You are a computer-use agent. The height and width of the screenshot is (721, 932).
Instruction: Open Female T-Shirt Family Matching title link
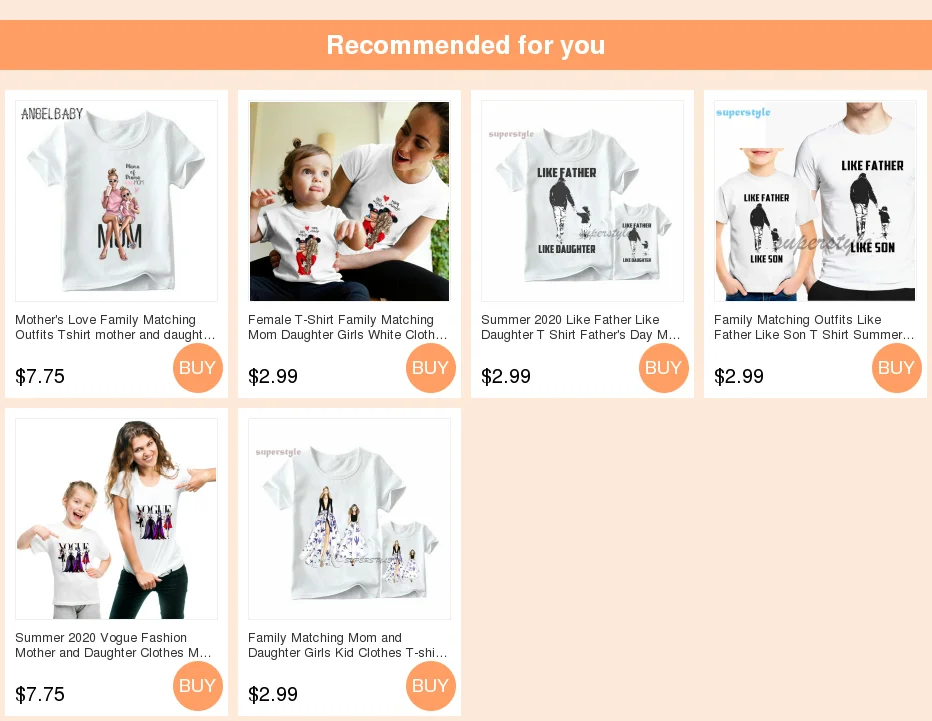(x=348, y=328)
